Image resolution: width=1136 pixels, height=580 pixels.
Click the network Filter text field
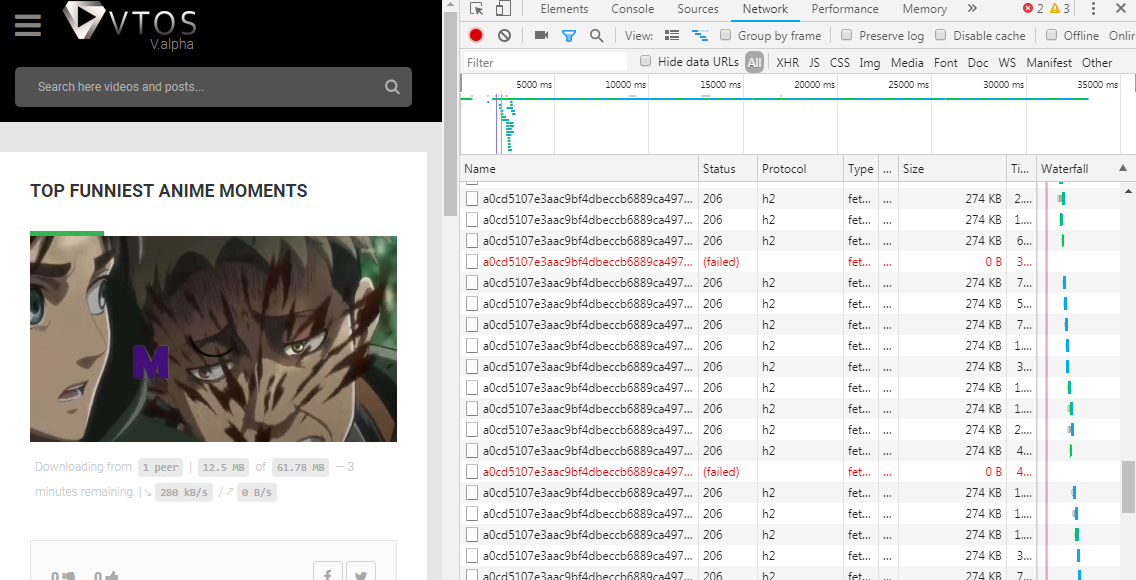(x=545, y=62)
